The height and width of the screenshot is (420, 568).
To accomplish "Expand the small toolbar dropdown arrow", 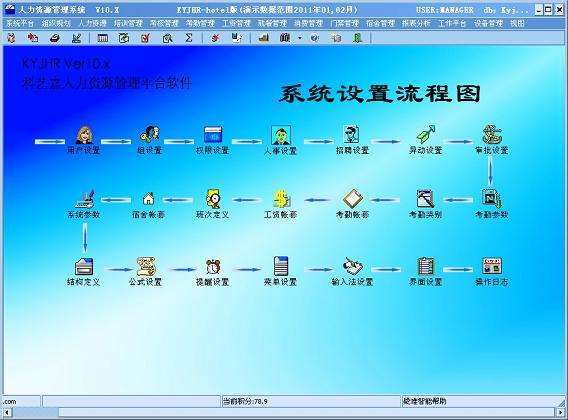I will click(300, 38).
